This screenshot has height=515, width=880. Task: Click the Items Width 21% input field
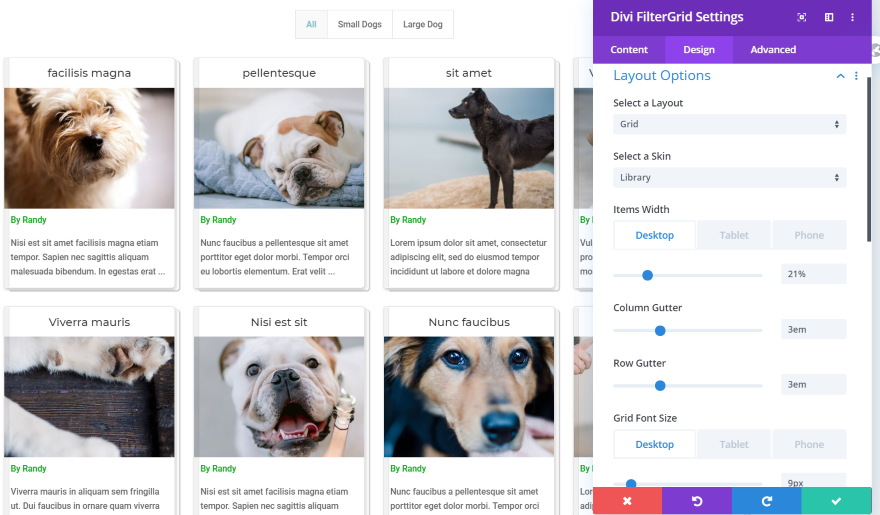813,274
